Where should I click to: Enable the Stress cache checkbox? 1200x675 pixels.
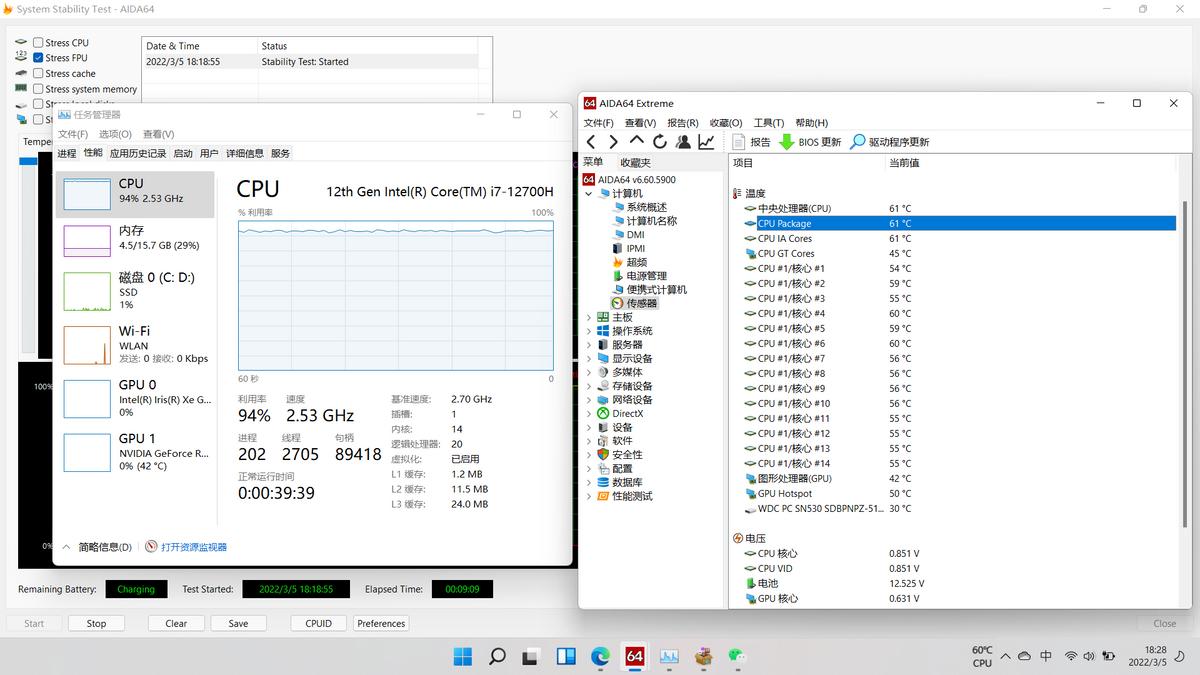38,73
